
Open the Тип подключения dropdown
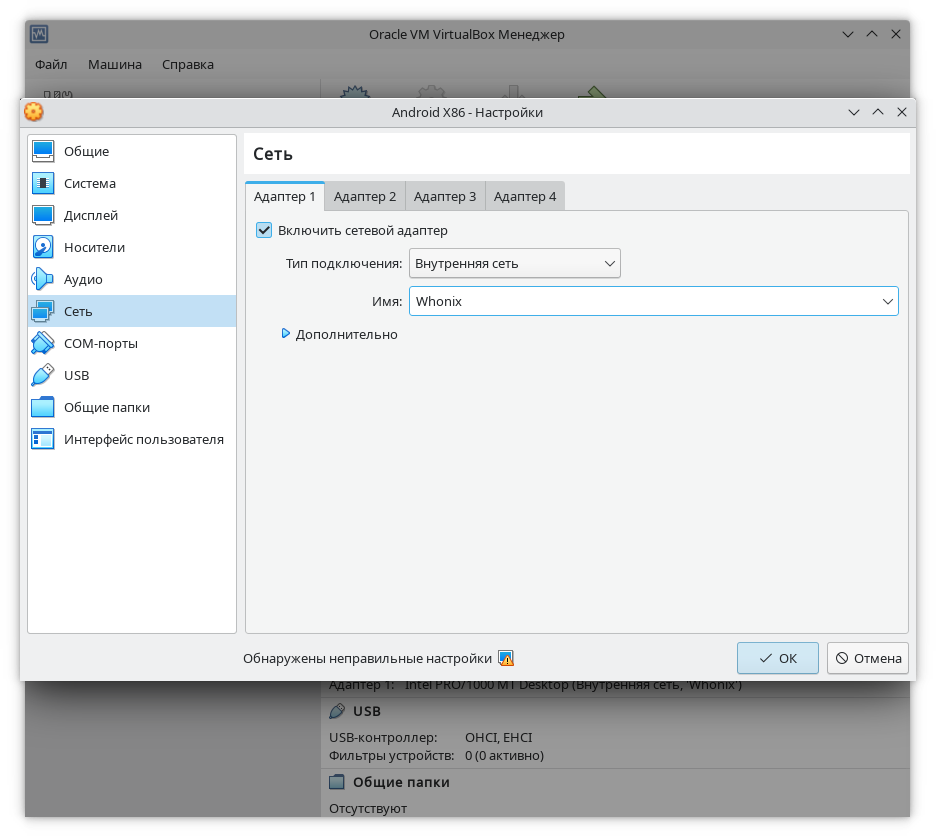(514, 264)
